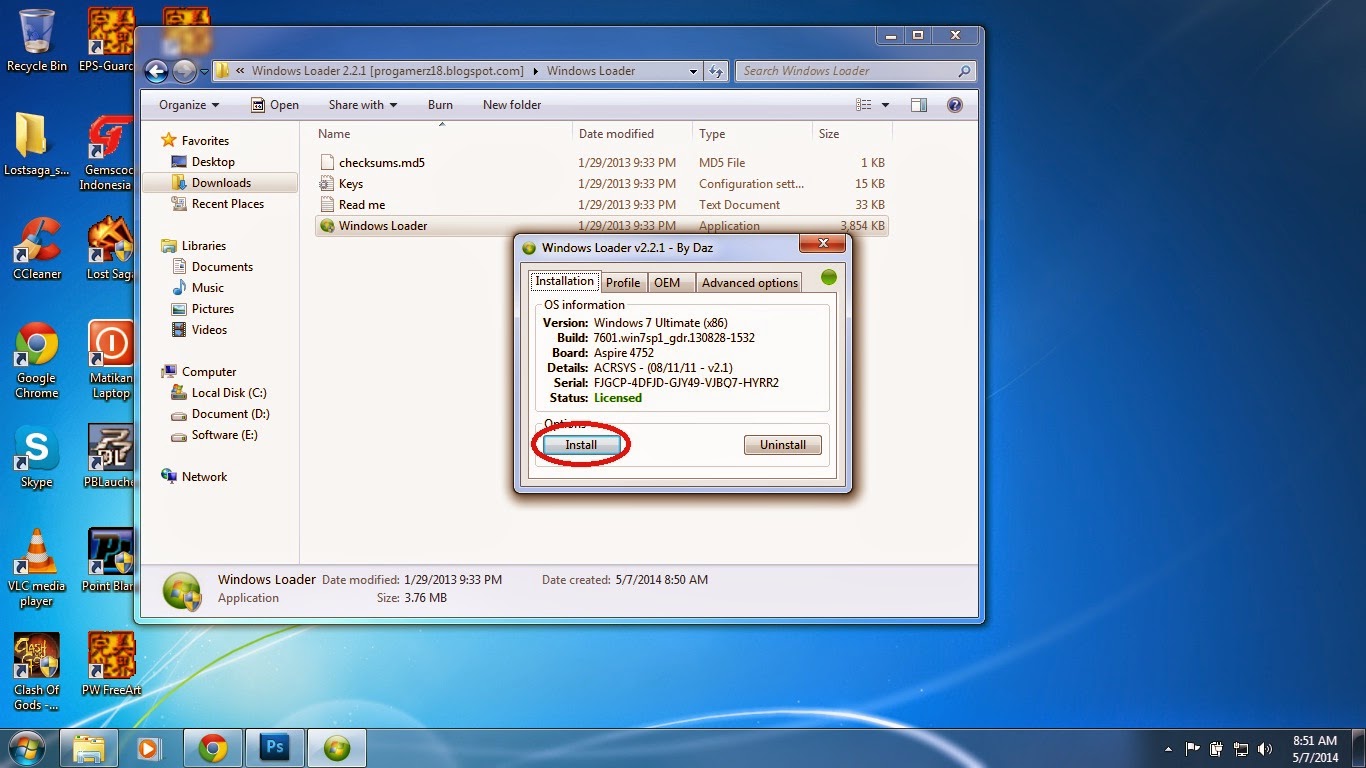Launch Skype from the desktop
This screenshot has width=1366, height=768.
tap(37, 458)
